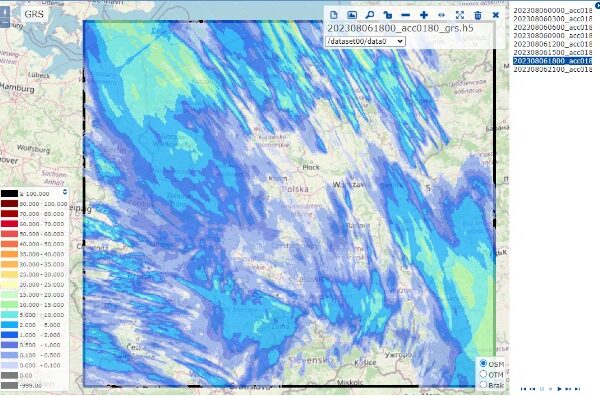Select 202308062100_acc018 file in list
This screenshot has height=396, width=600.
(x=553, y=69)
